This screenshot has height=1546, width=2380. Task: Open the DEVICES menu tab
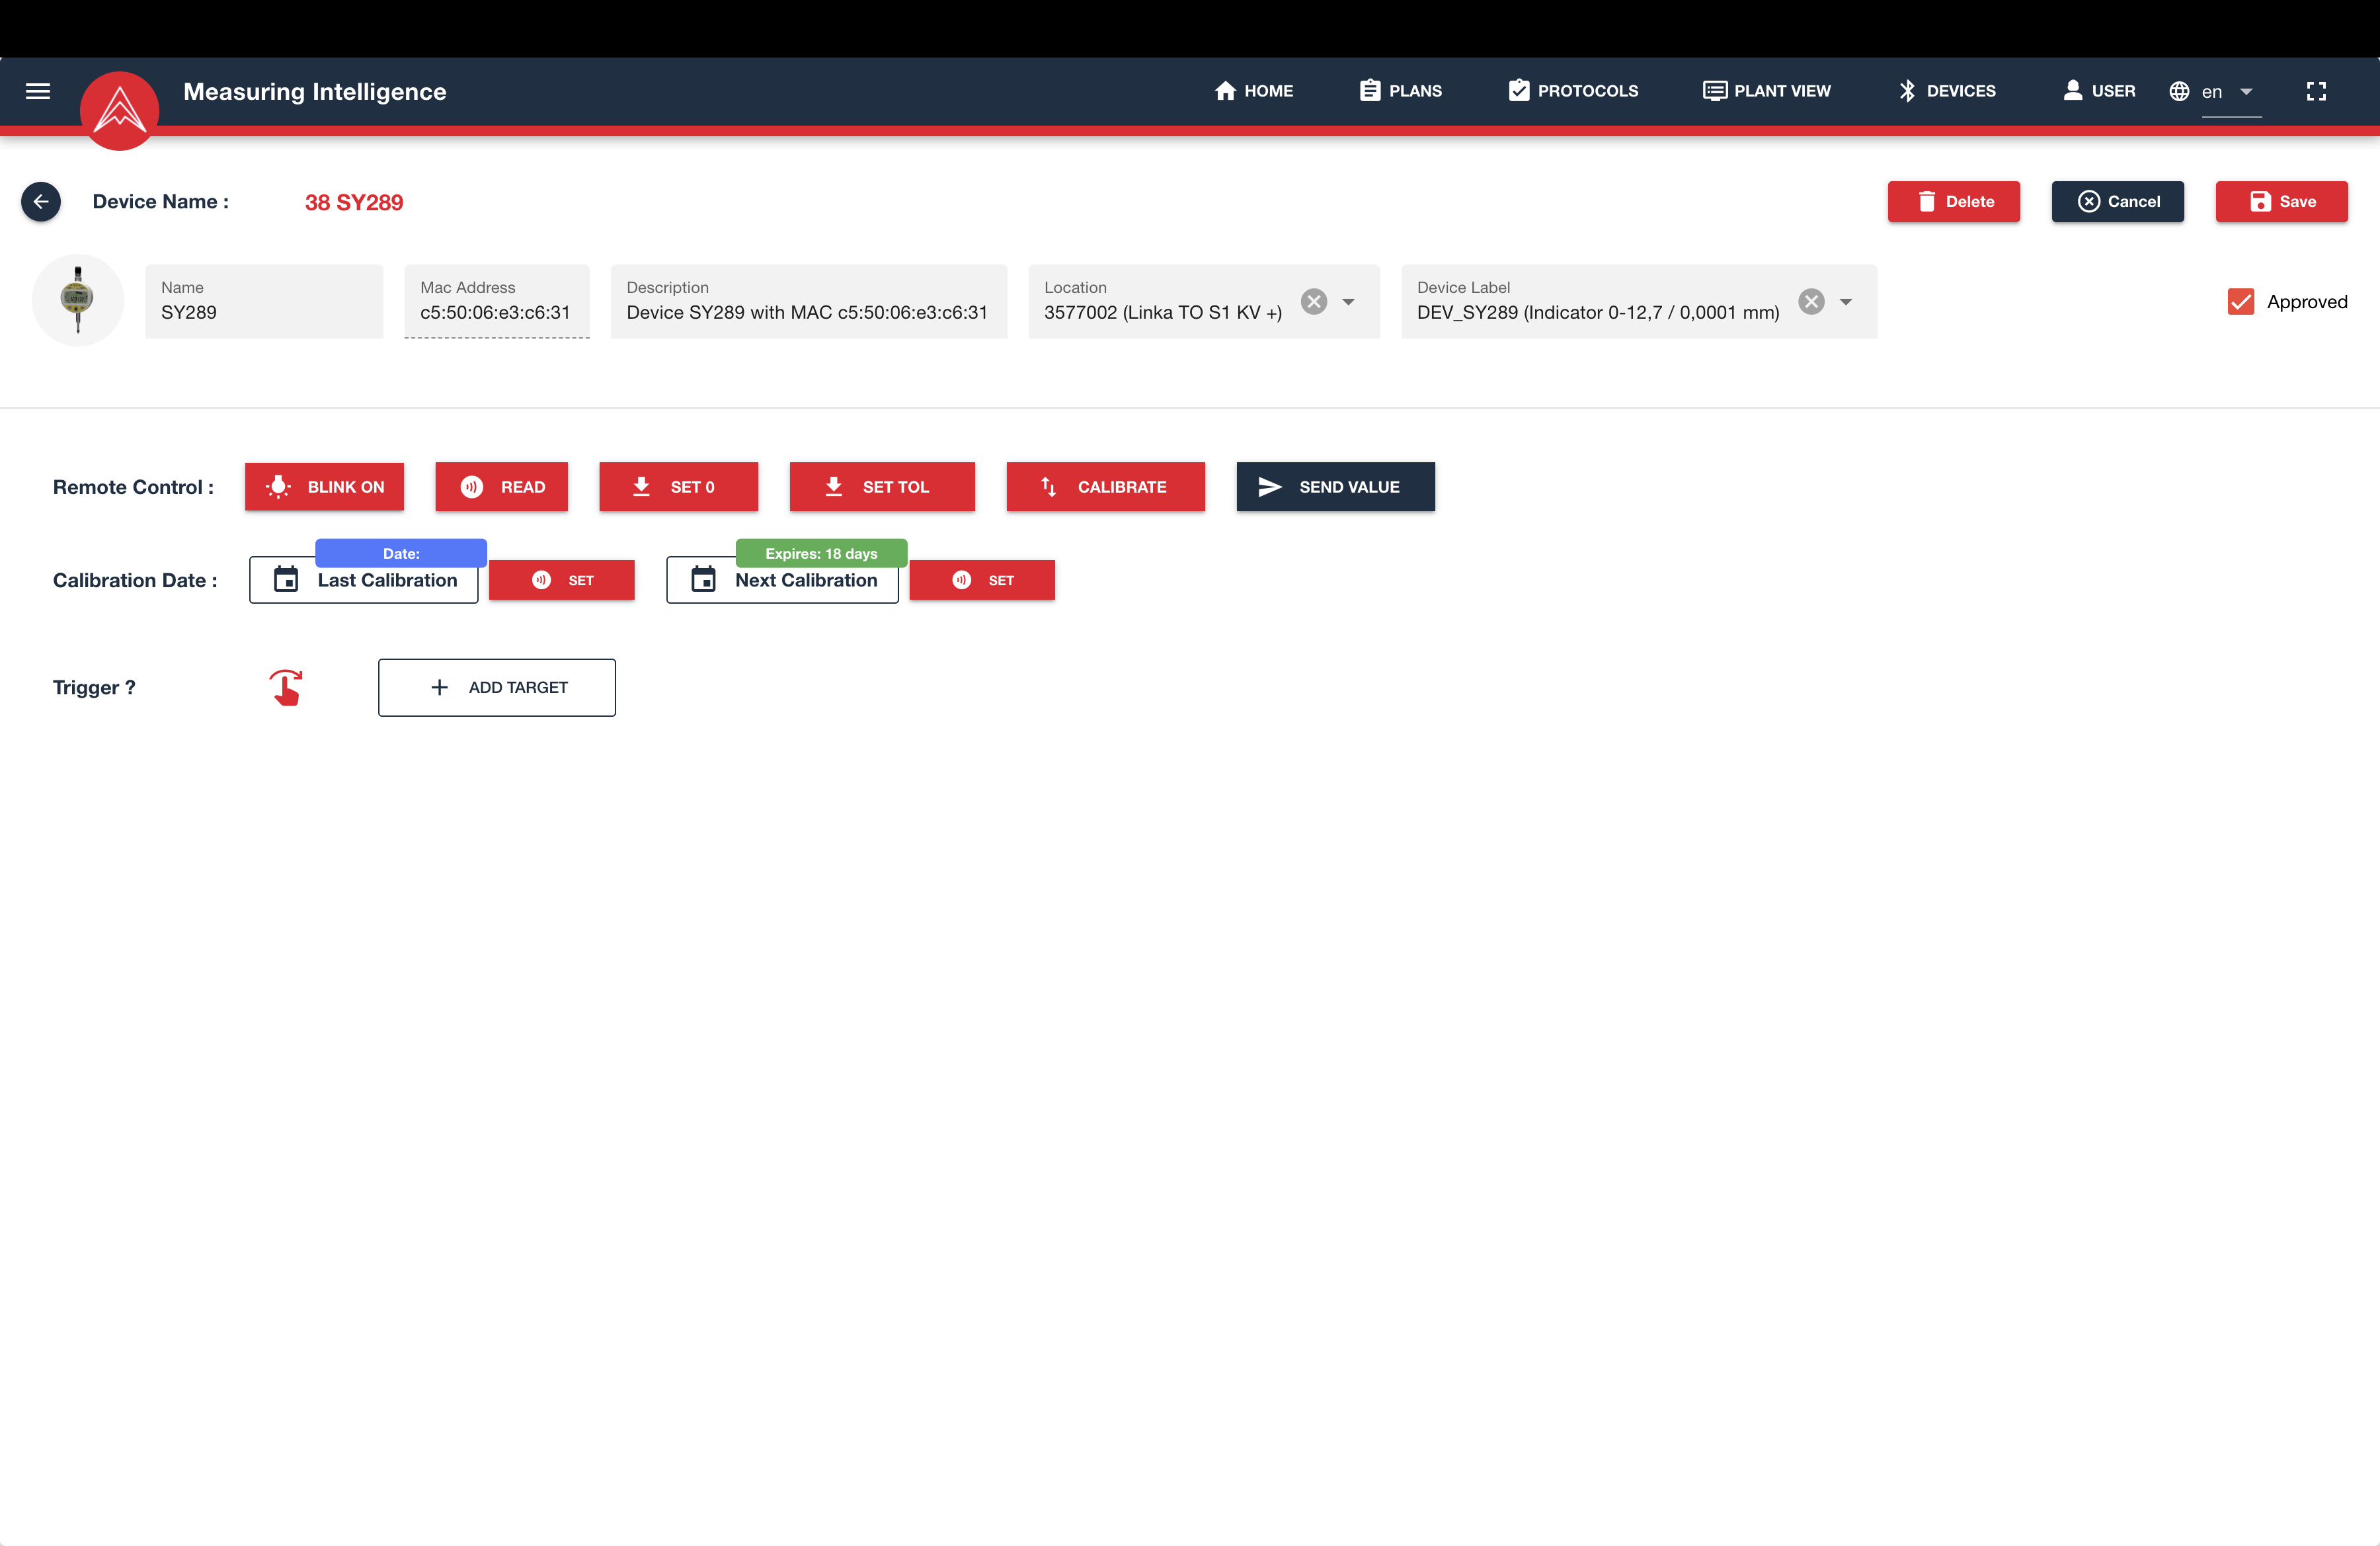click(1946, 90)
